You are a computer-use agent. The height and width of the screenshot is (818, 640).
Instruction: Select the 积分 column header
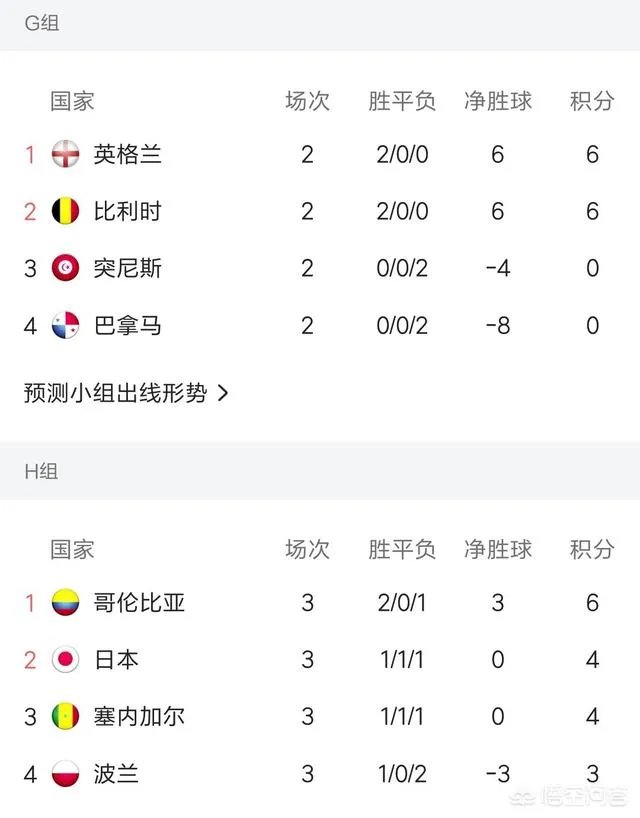click(589, 100)
